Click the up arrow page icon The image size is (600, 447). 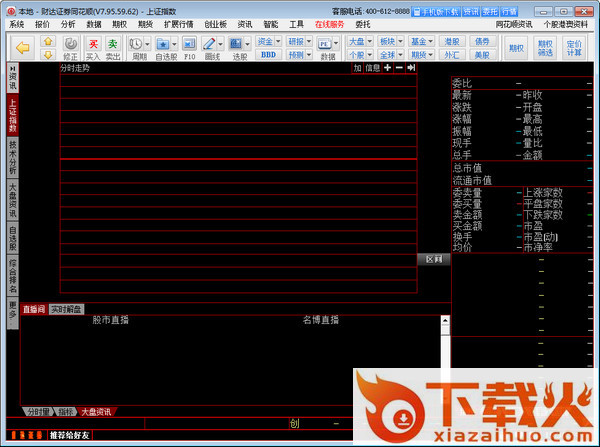pos(48,41)
